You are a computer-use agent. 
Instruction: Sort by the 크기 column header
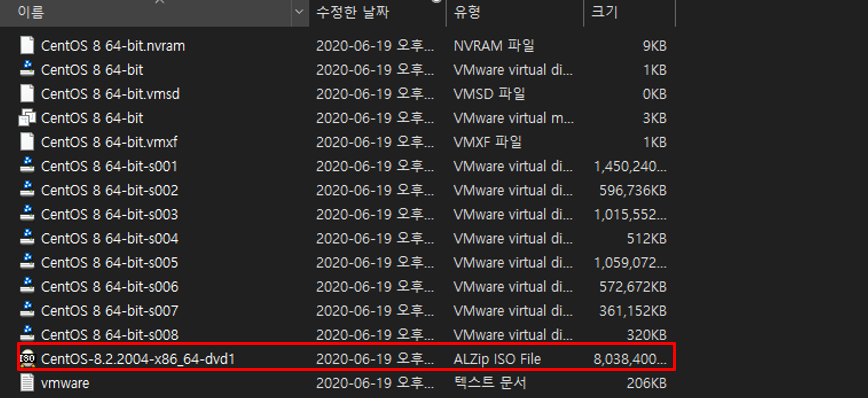629,12
